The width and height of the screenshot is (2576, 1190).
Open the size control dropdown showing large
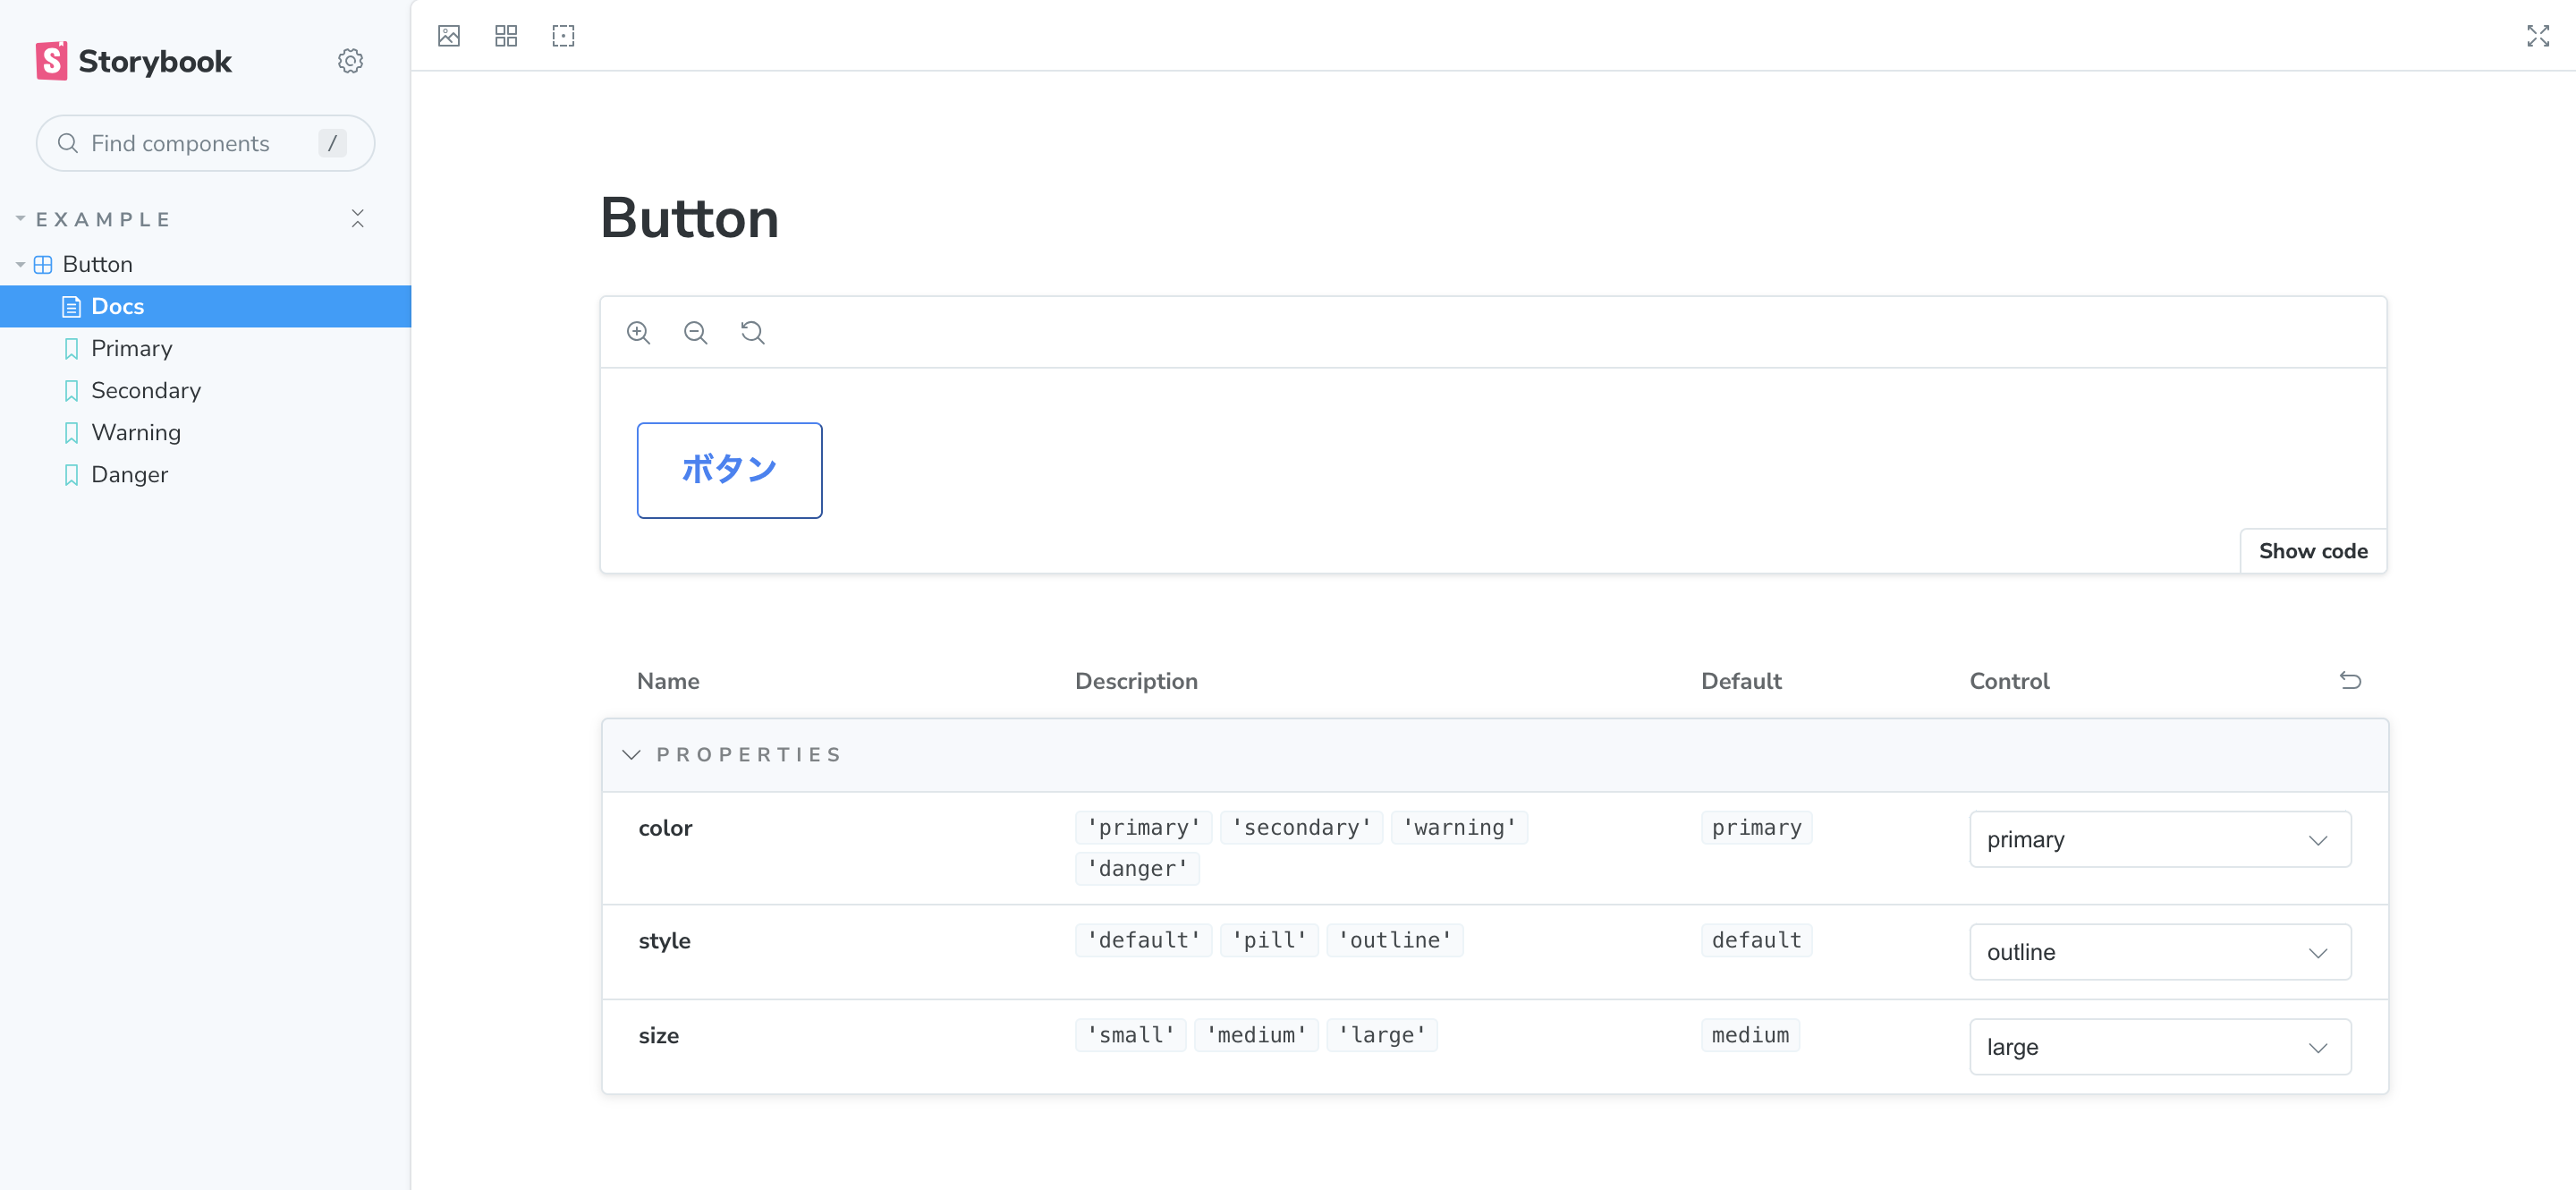coord(2159,1047)
